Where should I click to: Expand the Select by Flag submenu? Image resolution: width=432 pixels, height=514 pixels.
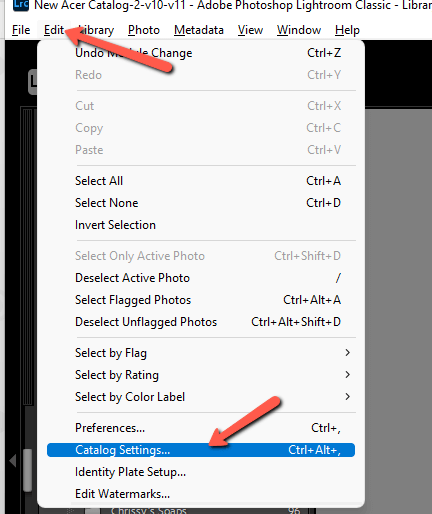point(201,353)
